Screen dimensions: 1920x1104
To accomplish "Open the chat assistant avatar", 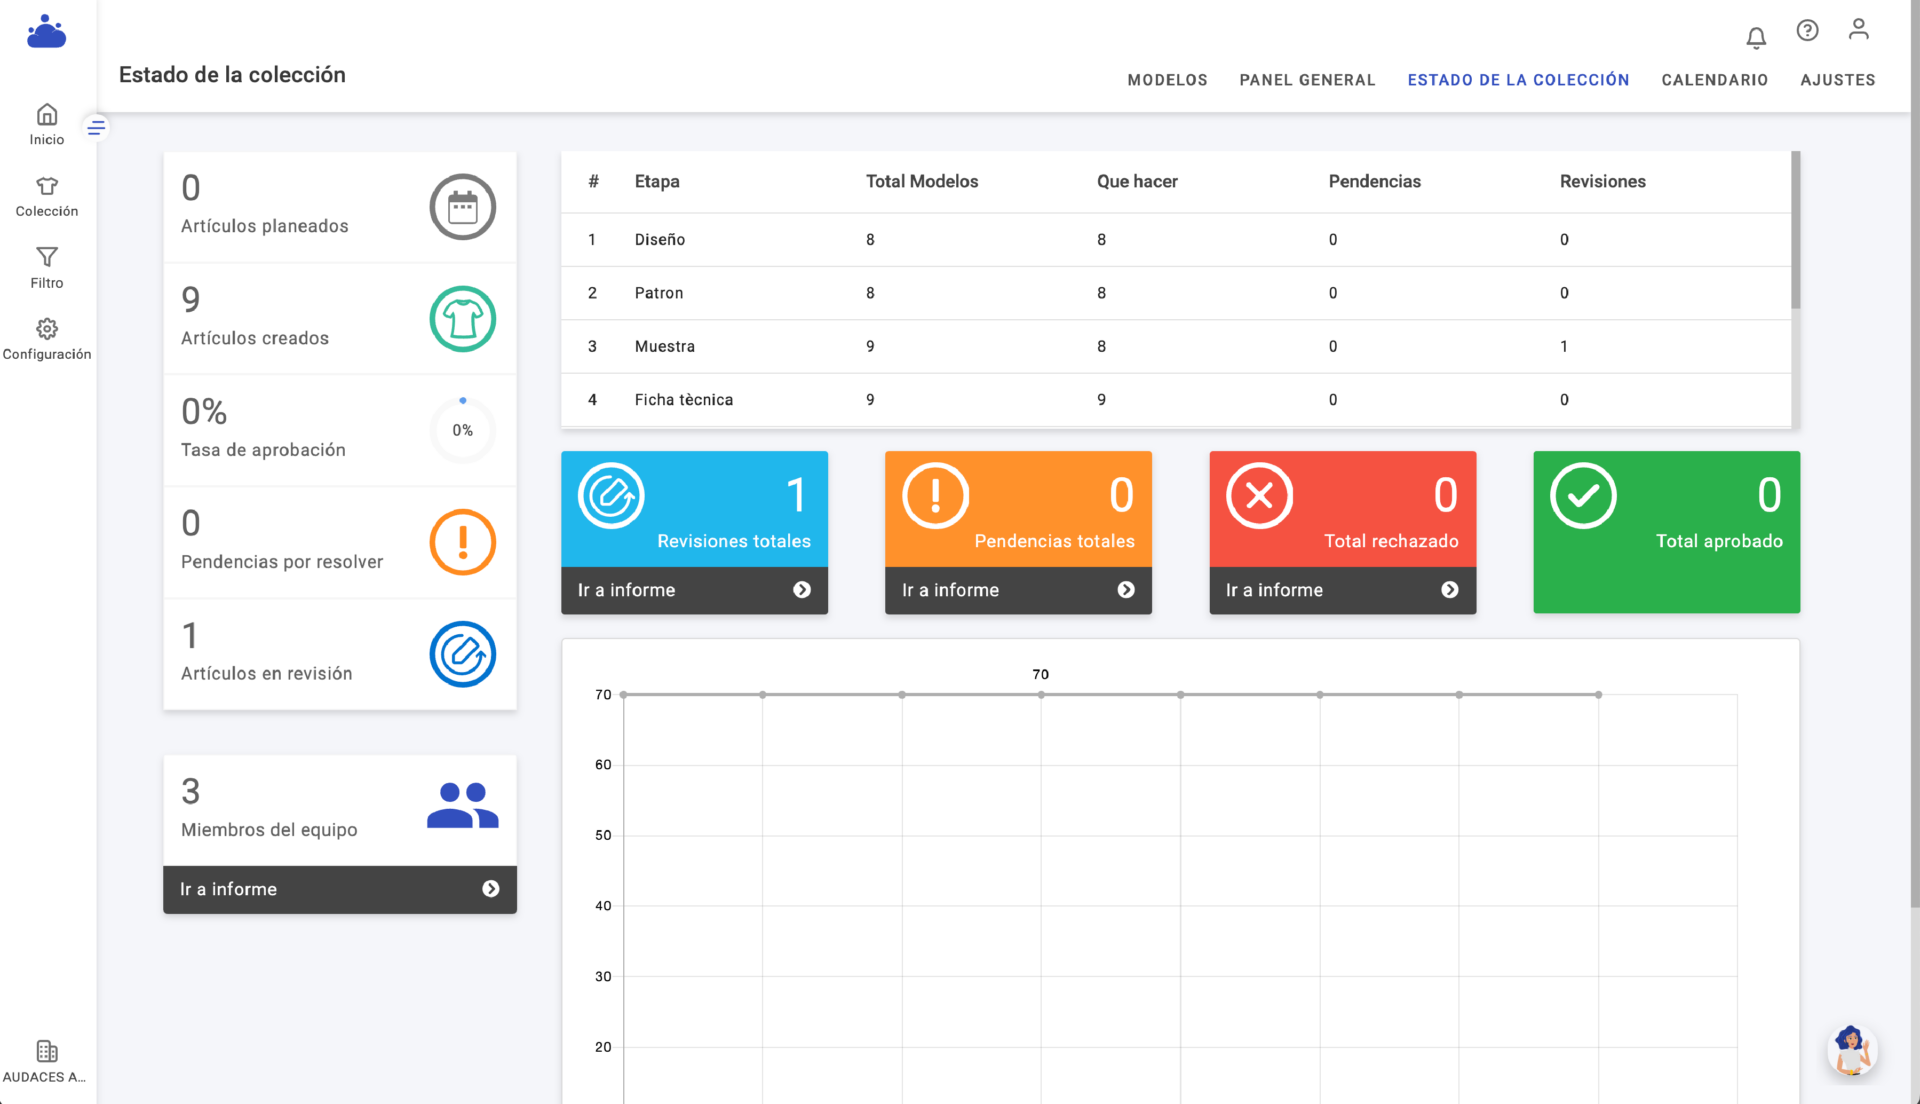I will point(1851,1050).
